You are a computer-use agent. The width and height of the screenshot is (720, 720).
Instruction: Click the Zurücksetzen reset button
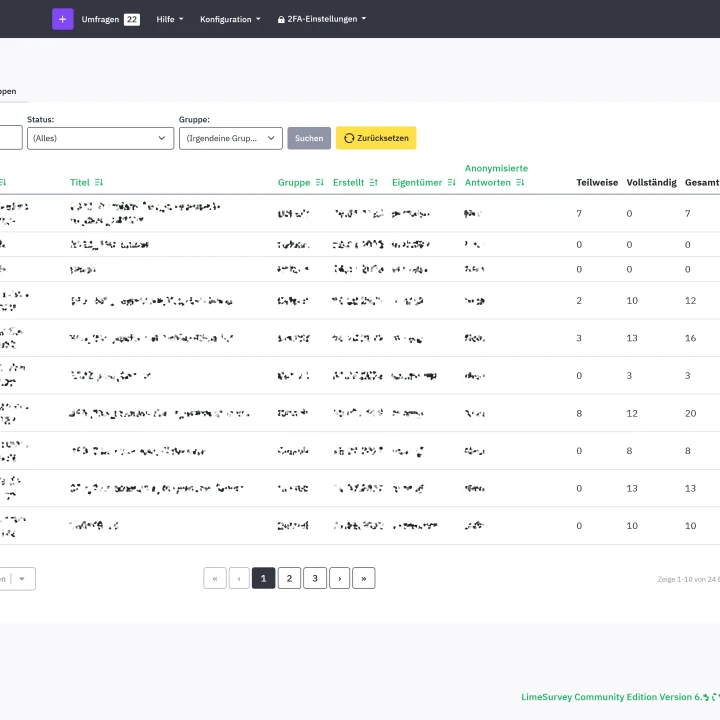(x=376, y=138)
